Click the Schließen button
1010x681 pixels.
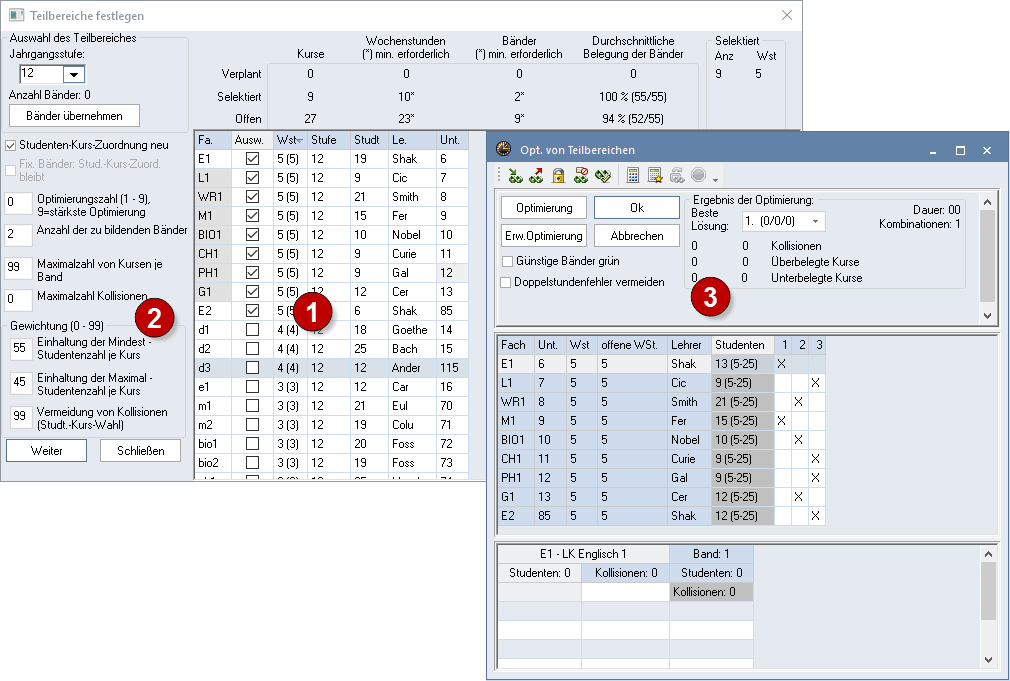pos(140,450)
